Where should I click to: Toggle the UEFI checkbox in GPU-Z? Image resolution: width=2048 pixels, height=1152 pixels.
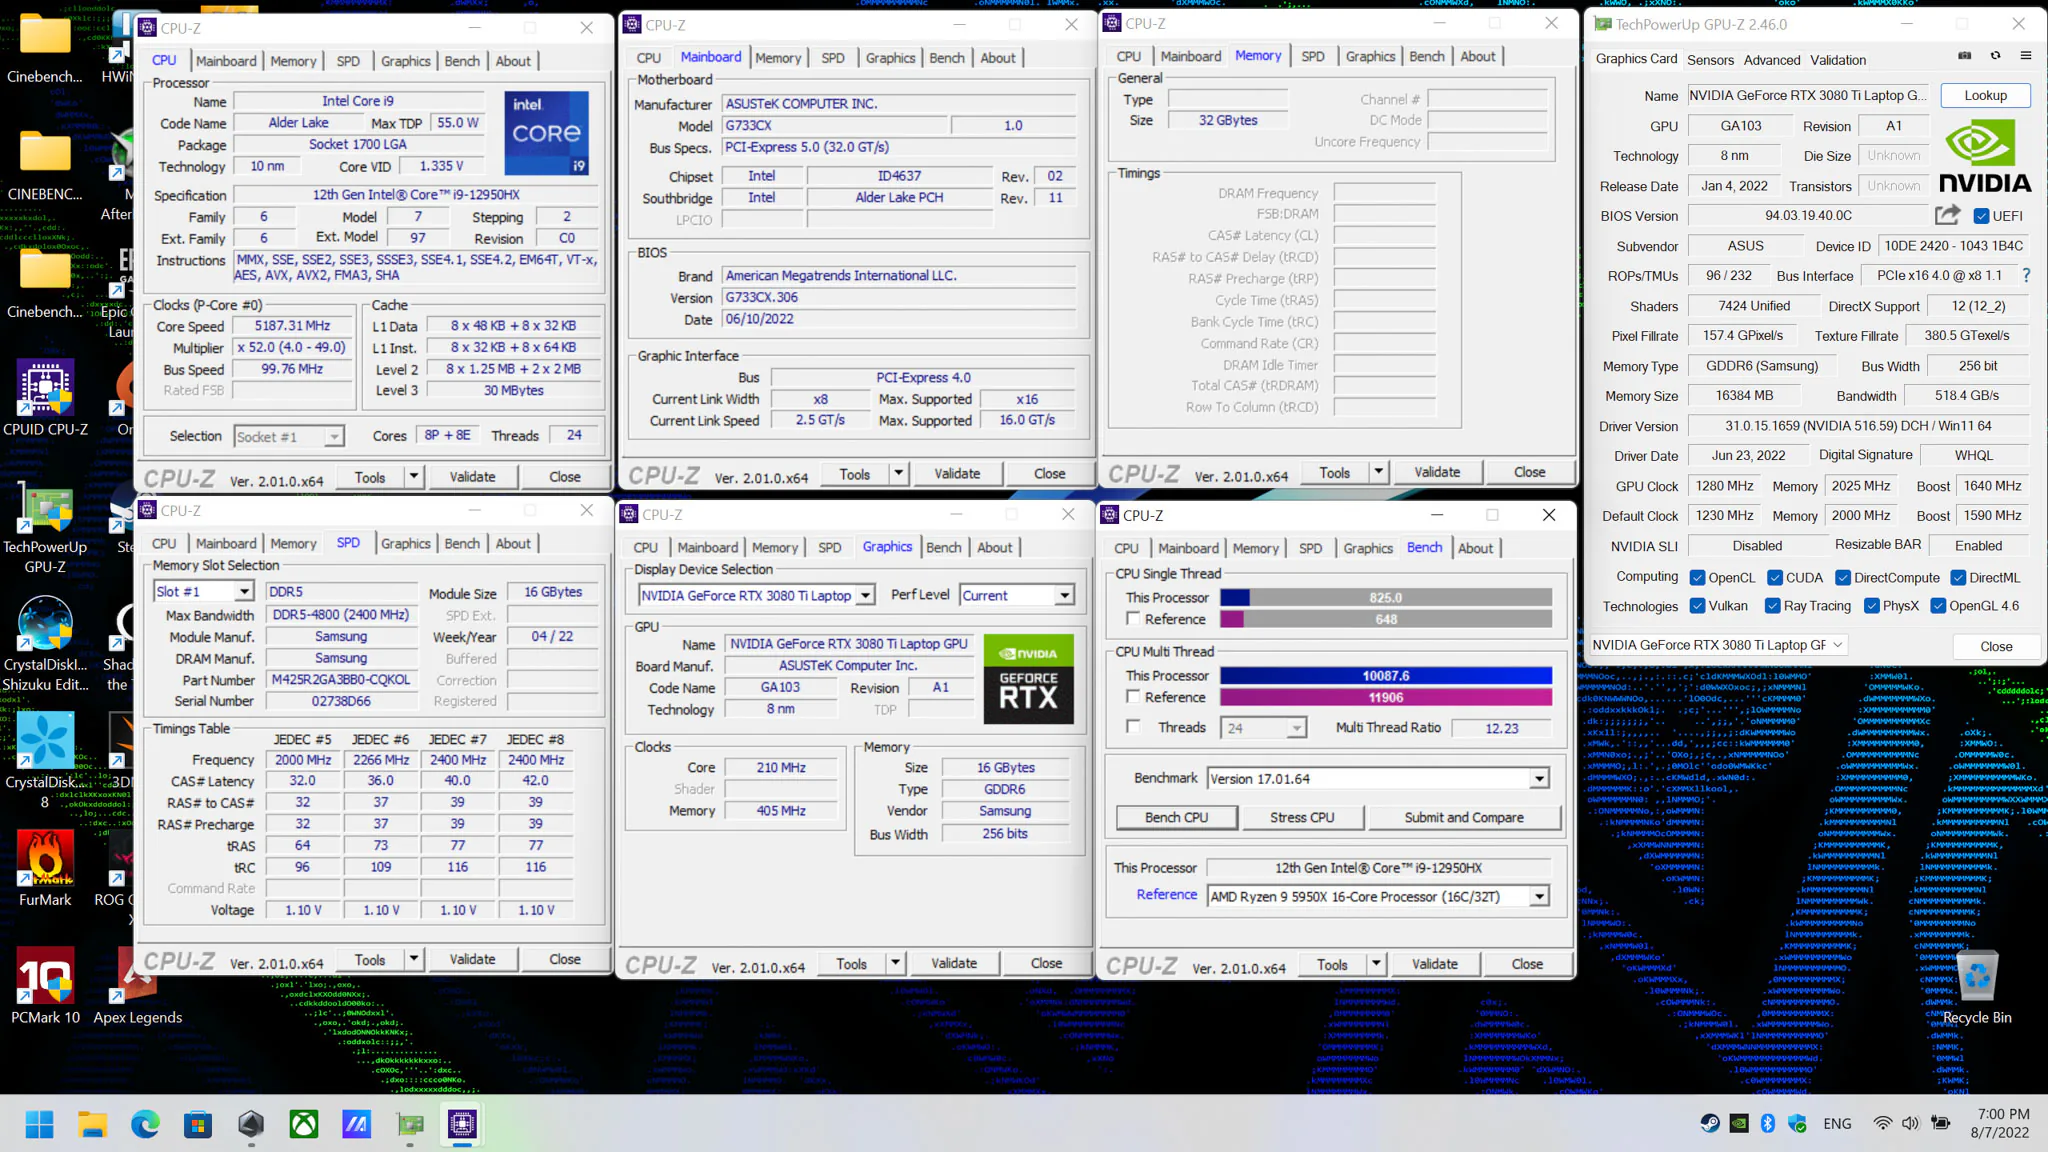click(x=1981, y=216)
